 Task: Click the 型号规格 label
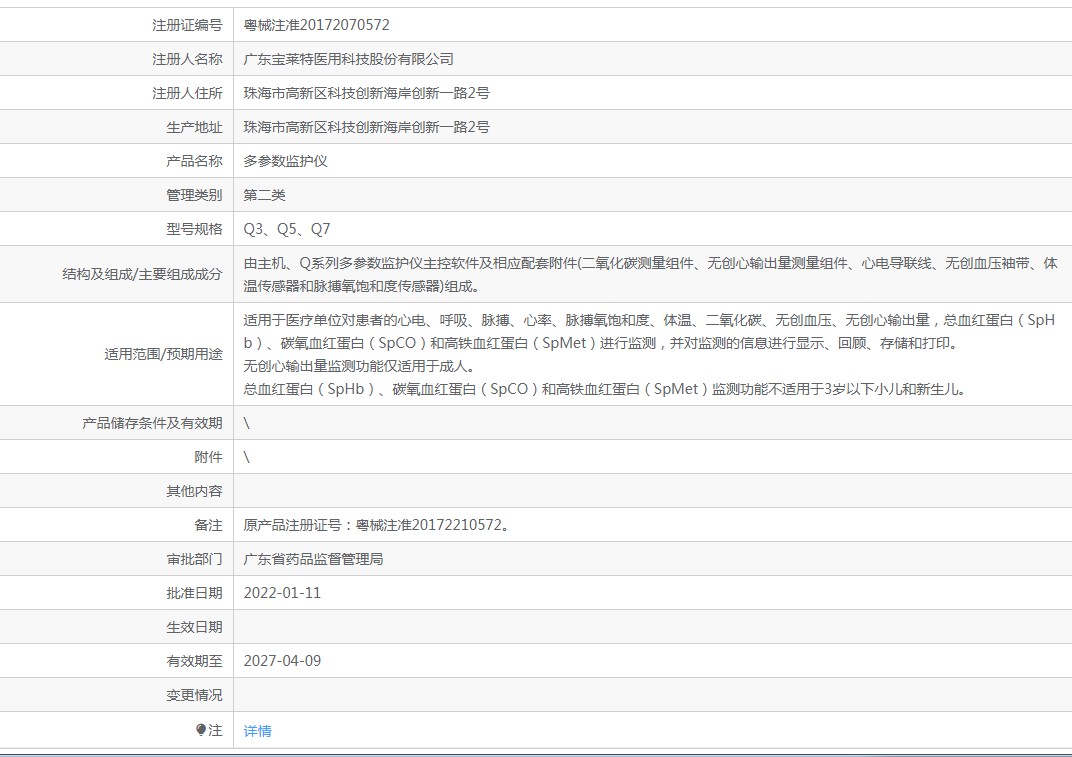tap(194, 229)
